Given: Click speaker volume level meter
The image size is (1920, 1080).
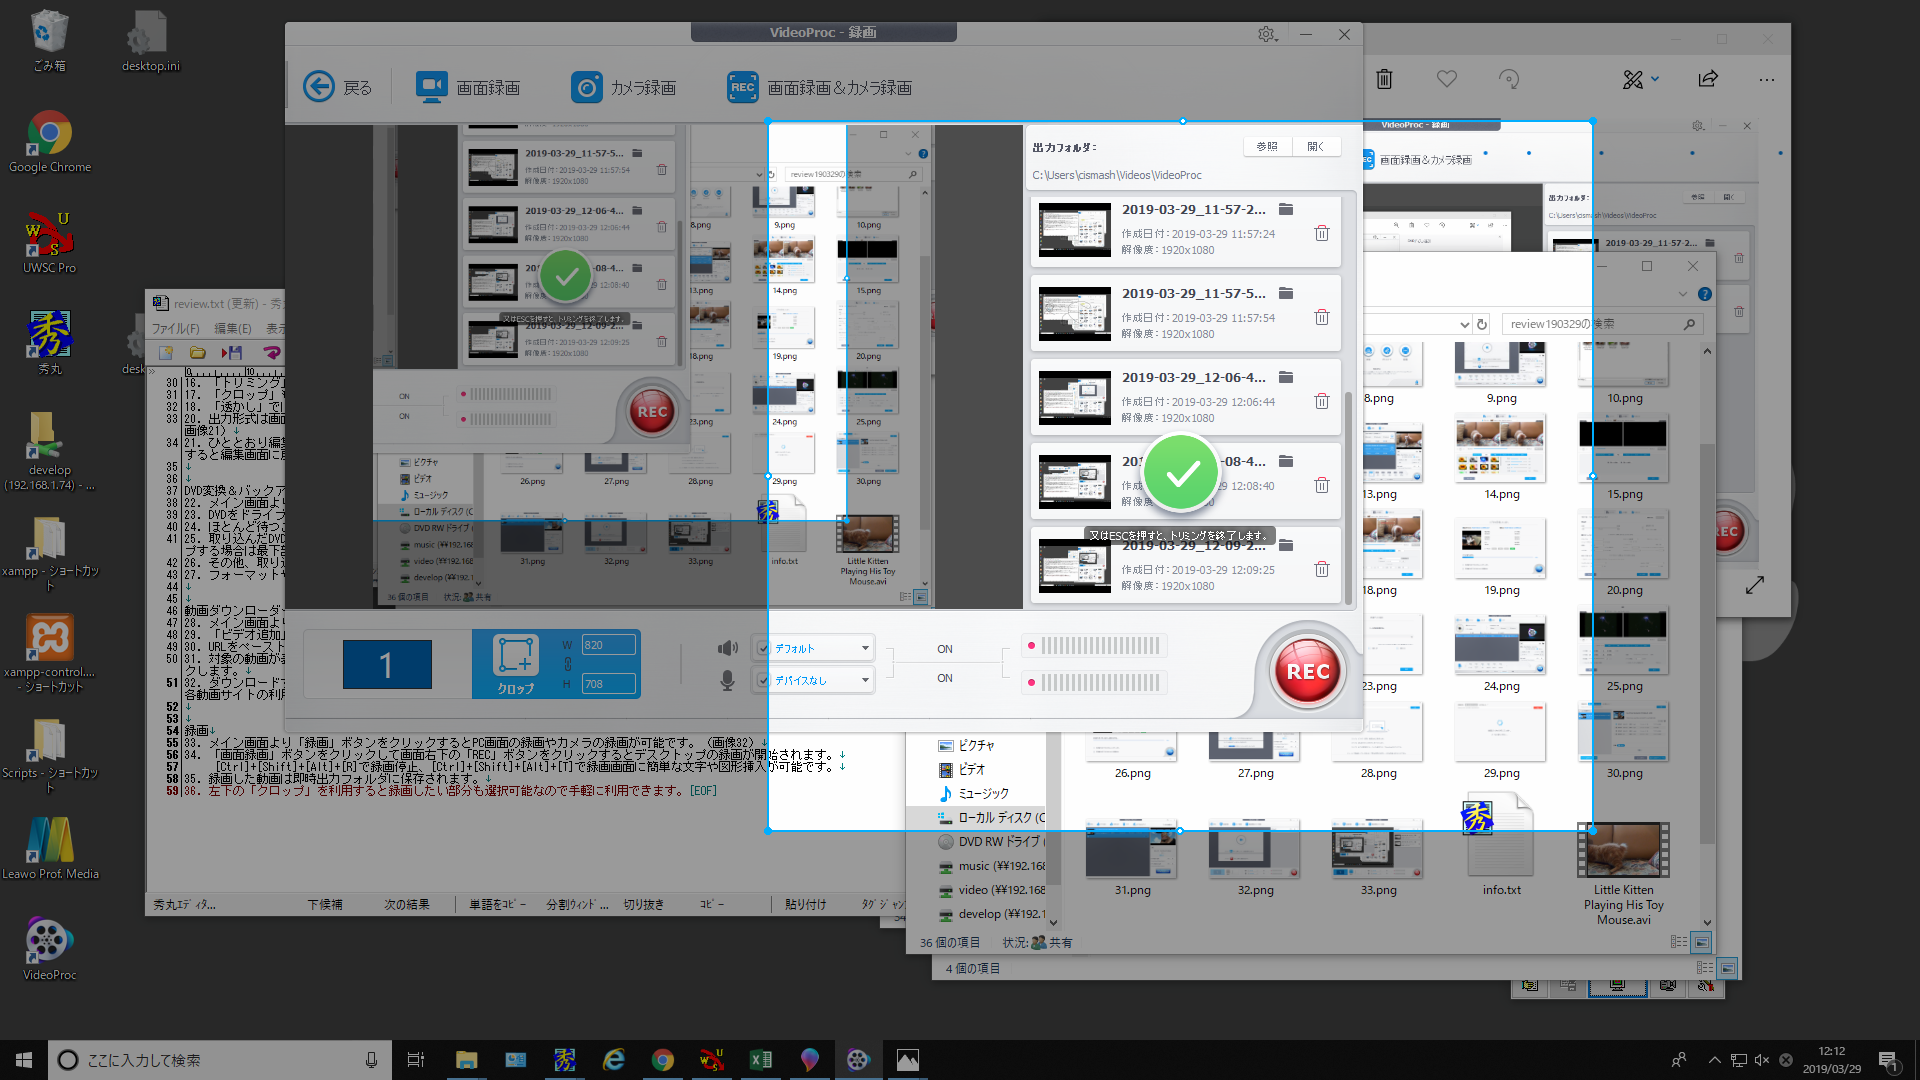Looking at the screenshot, I should [x=1094, y=646].
